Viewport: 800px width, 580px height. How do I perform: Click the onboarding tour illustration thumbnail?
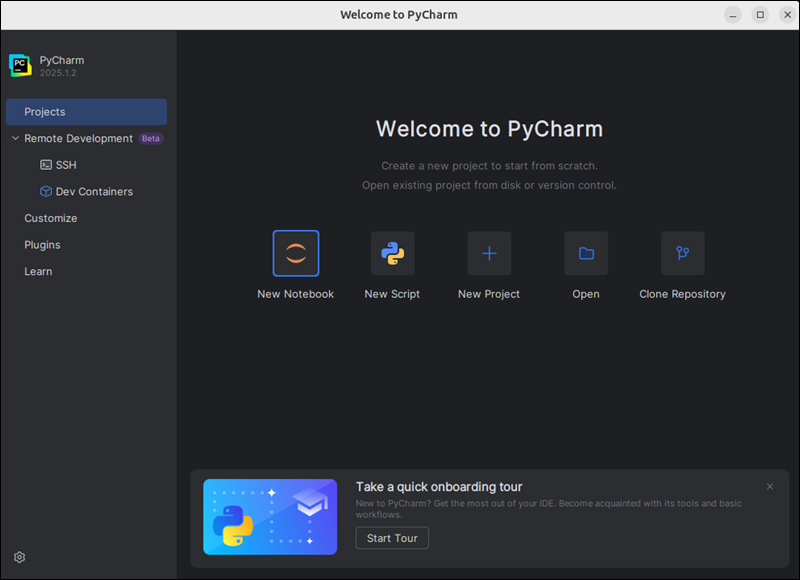point(270,517)
